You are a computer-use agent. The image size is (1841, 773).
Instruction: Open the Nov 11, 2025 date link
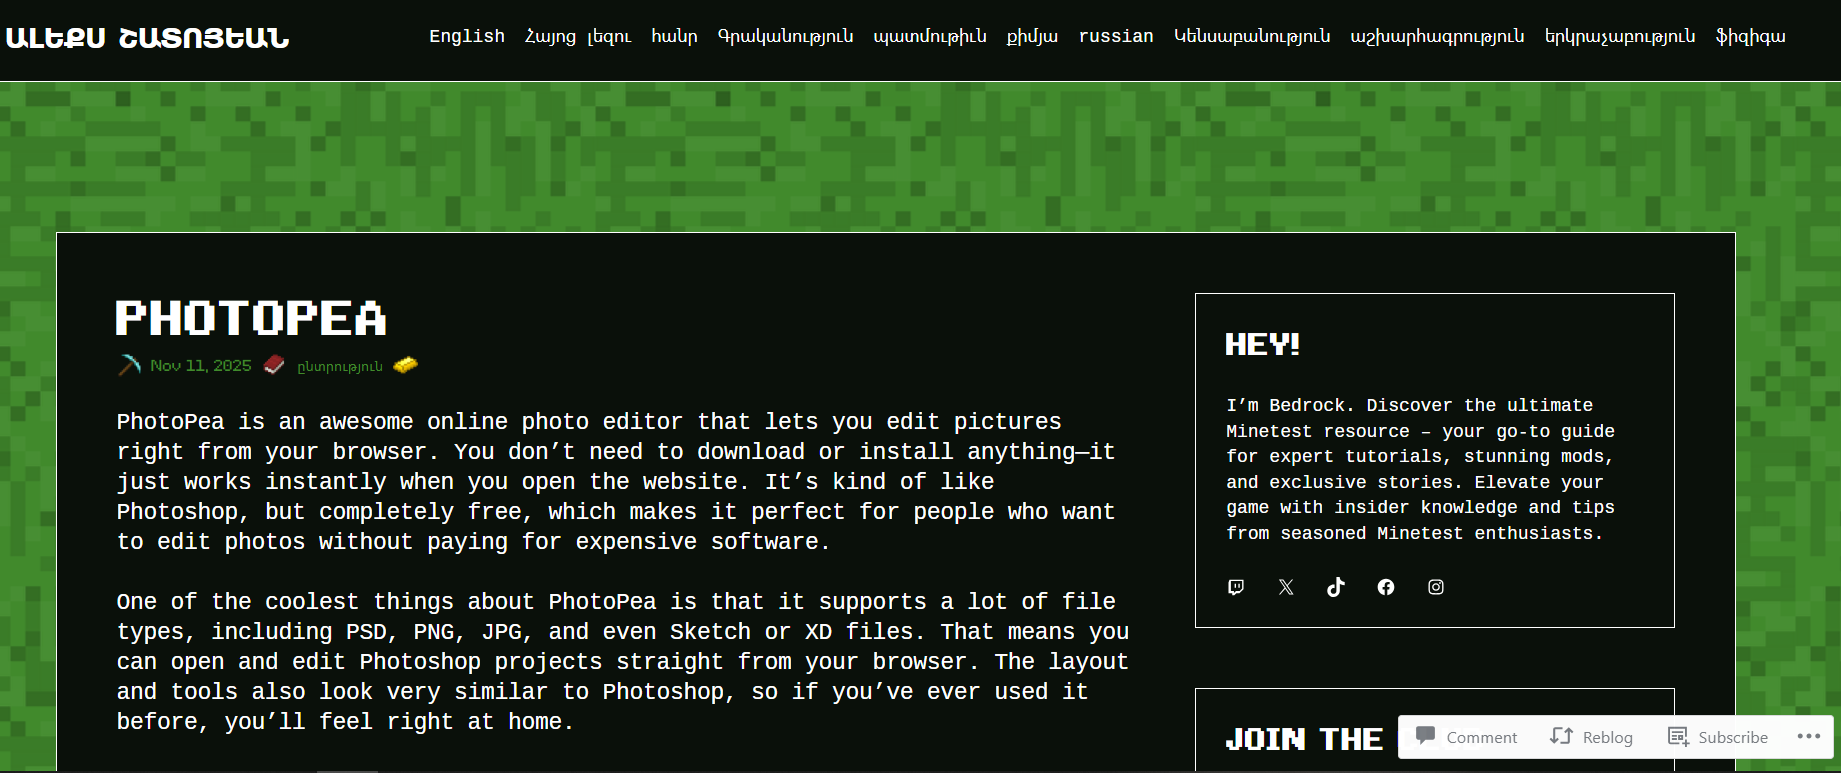[x=201, y=366]
